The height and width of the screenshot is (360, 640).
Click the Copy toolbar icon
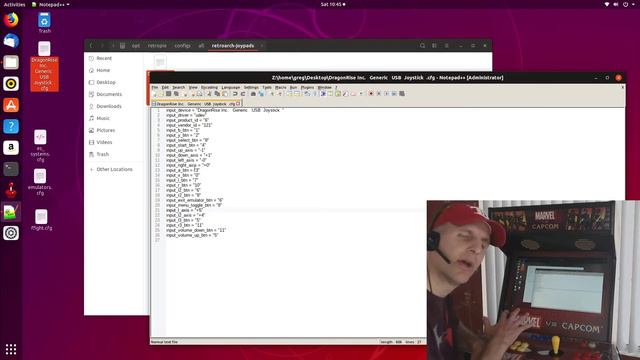pyautogui.click(x=217, y=93)
